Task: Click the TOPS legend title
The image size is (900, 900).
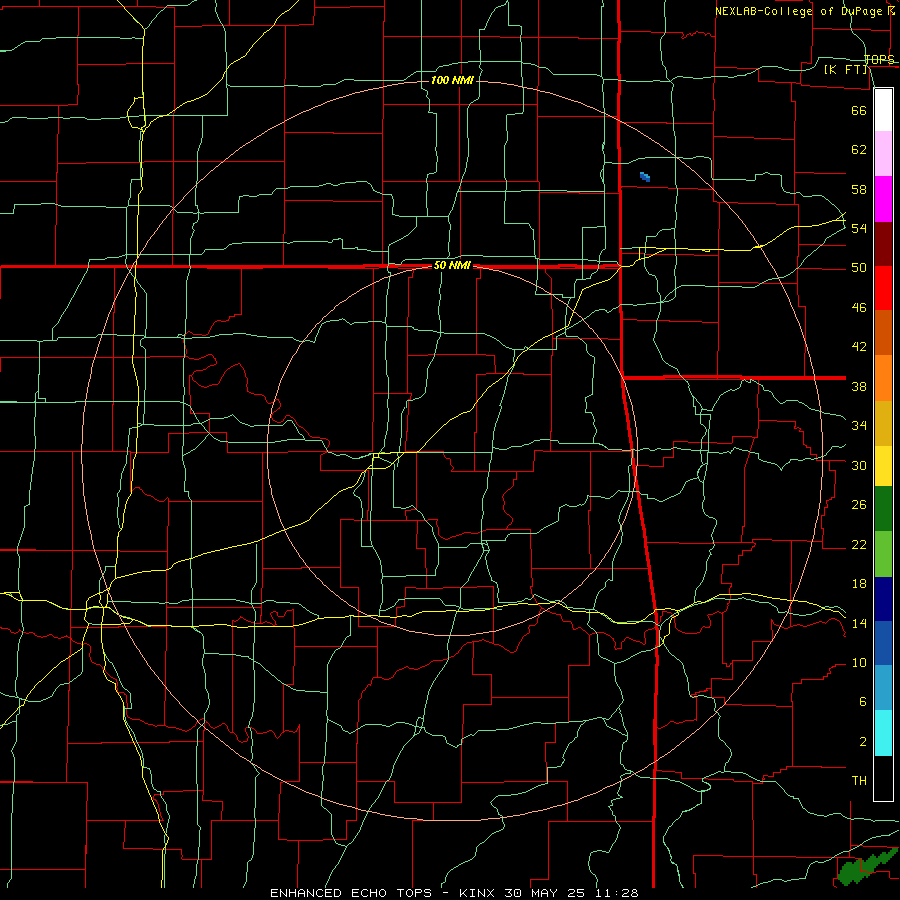Action: click(x=879, y=59)
